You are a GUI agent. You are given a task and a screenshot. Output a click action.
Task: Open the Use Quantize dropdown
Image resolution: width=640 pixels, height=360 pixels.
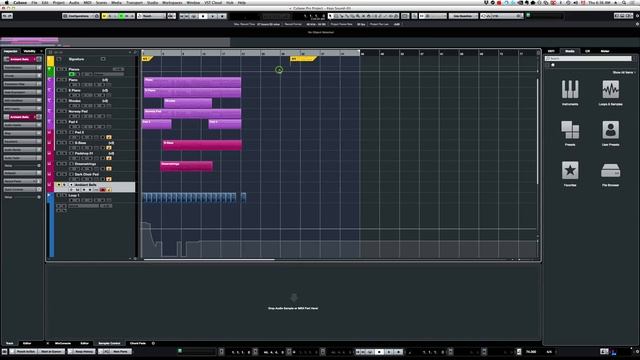463,16
